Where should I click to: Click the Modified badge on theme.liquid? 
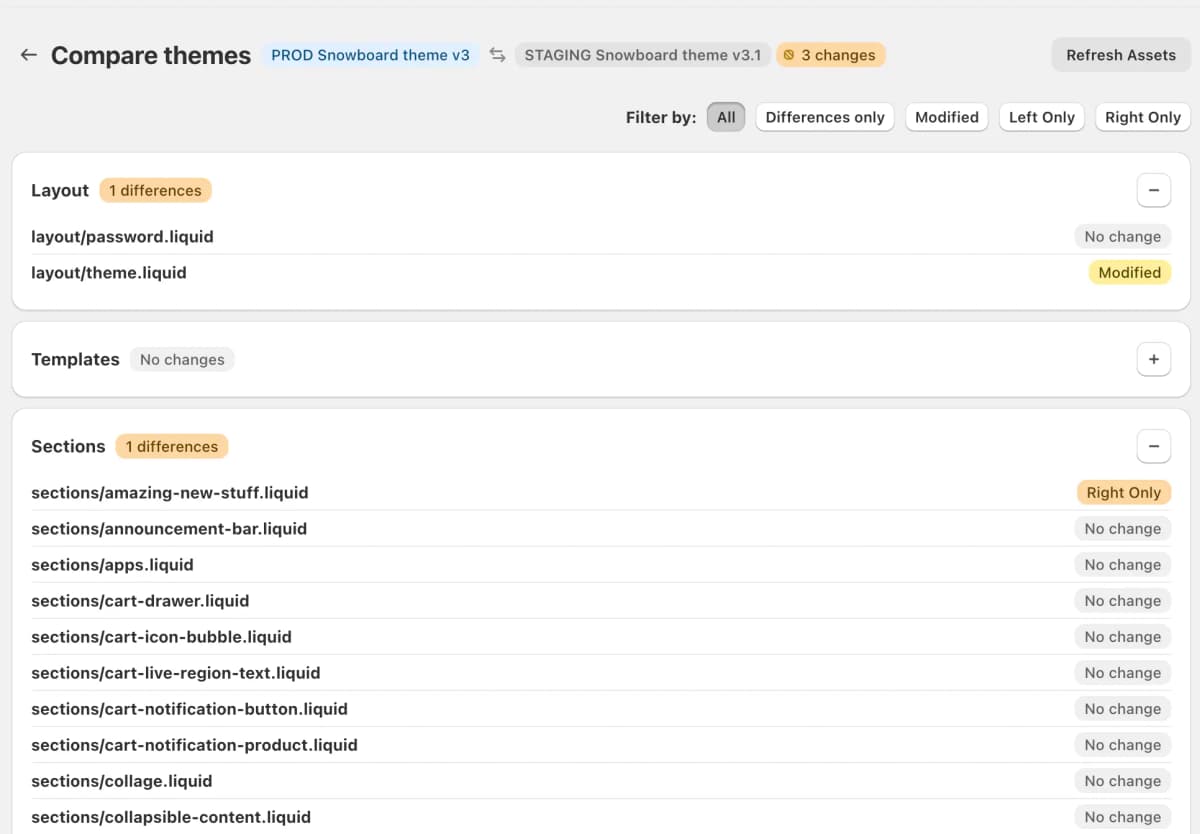[x=1129, y=272]
